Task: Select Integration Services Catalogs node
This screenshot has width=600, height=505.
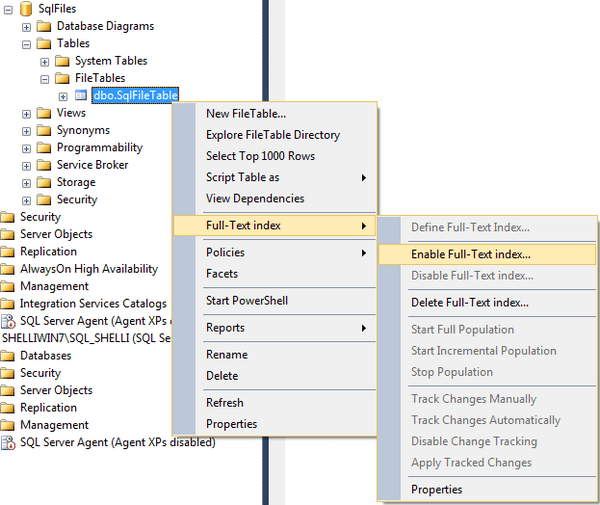Action: click(93, 304)
